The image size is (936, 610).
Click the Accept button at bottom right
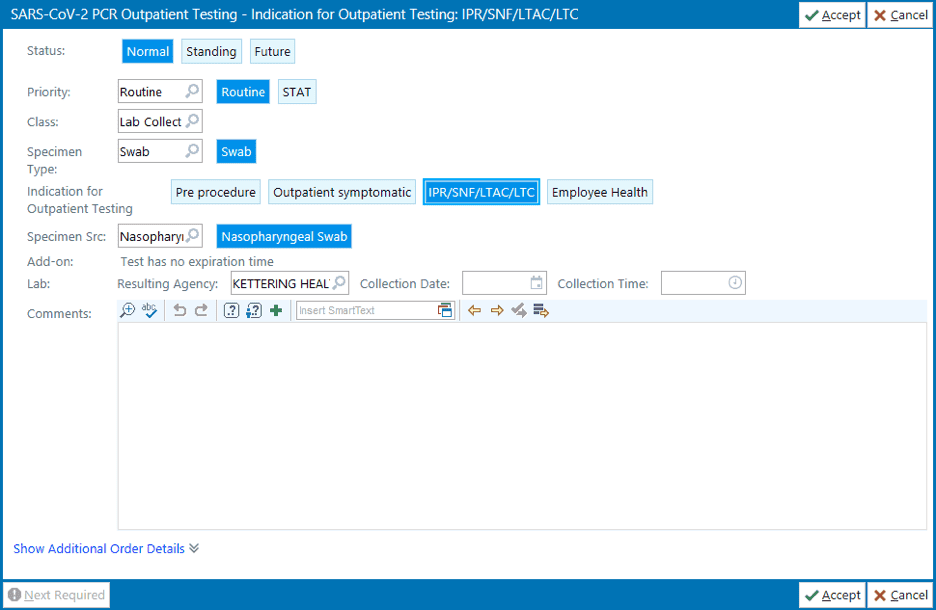pyautogui.click(x=831, y=594)
